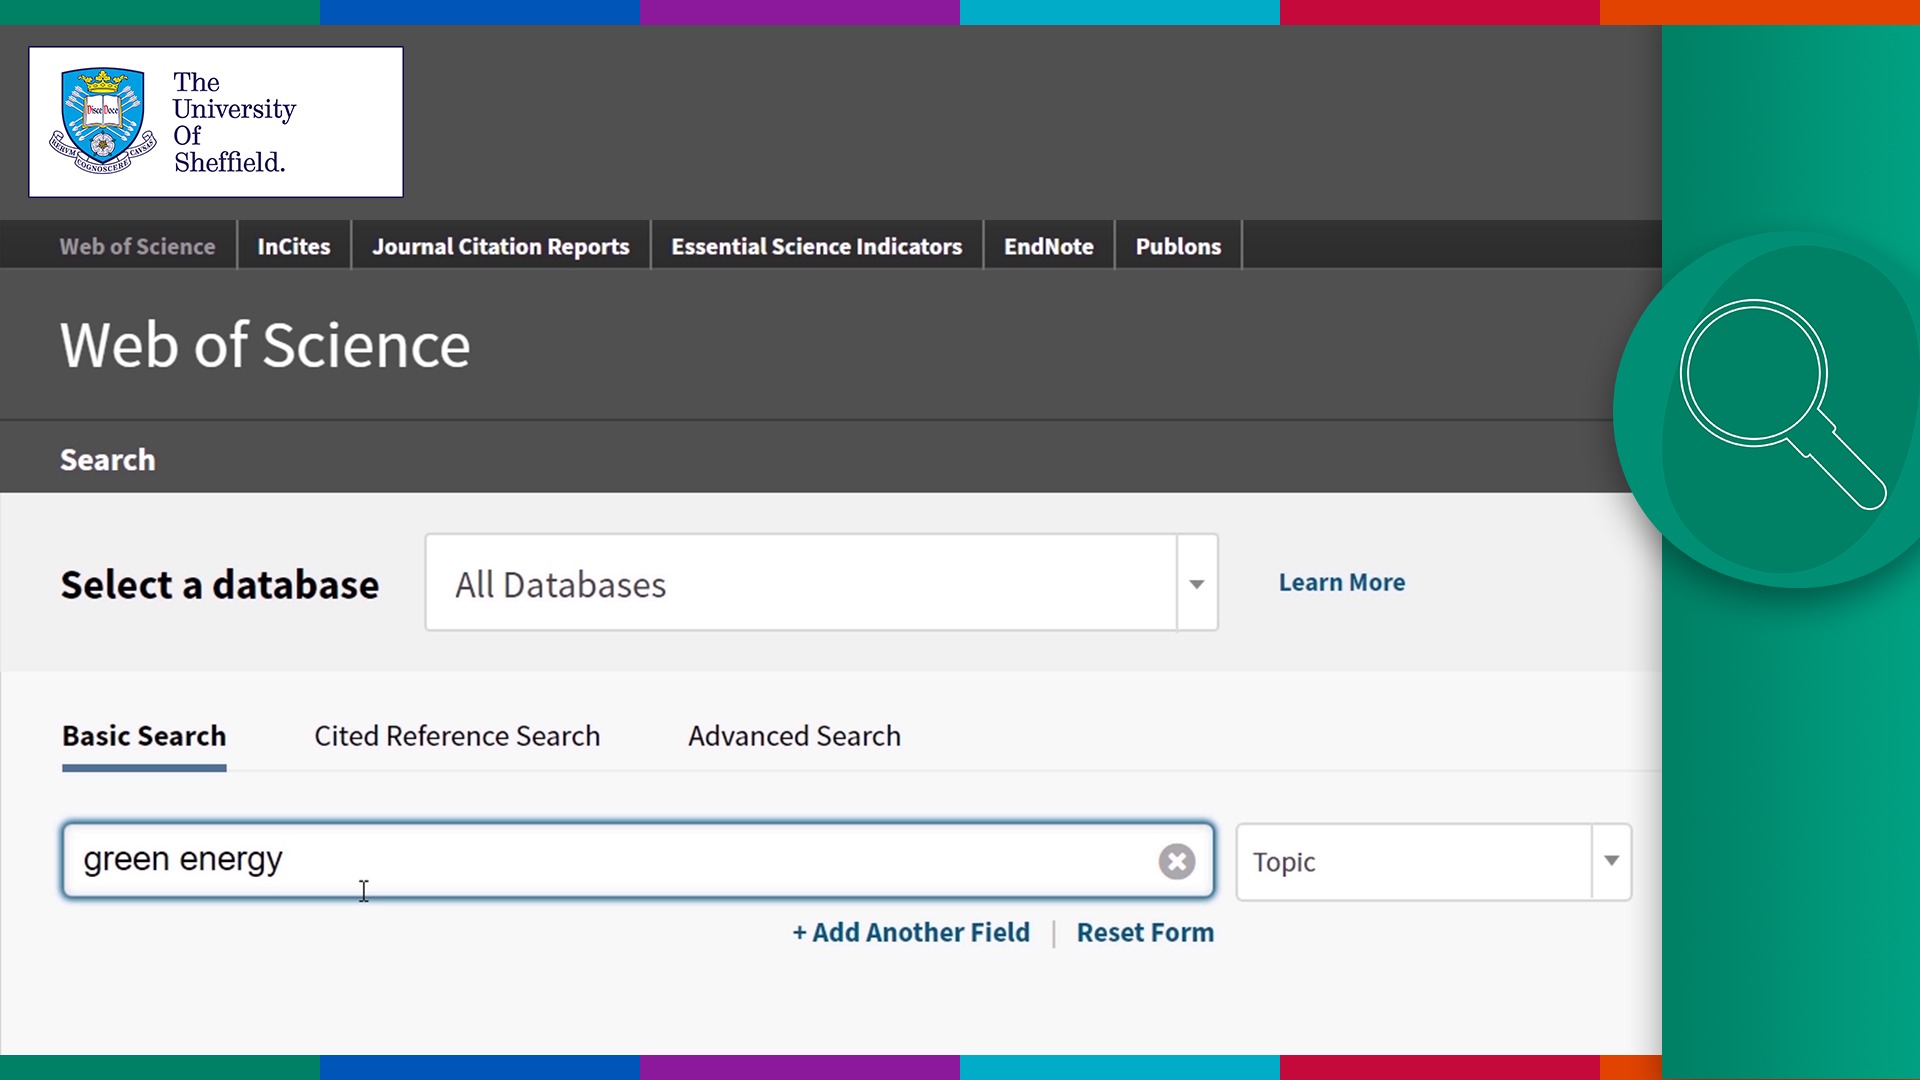1920x1080 pixels.
Task: Click the University of Sheffield logo
Action: coord(216,122)
